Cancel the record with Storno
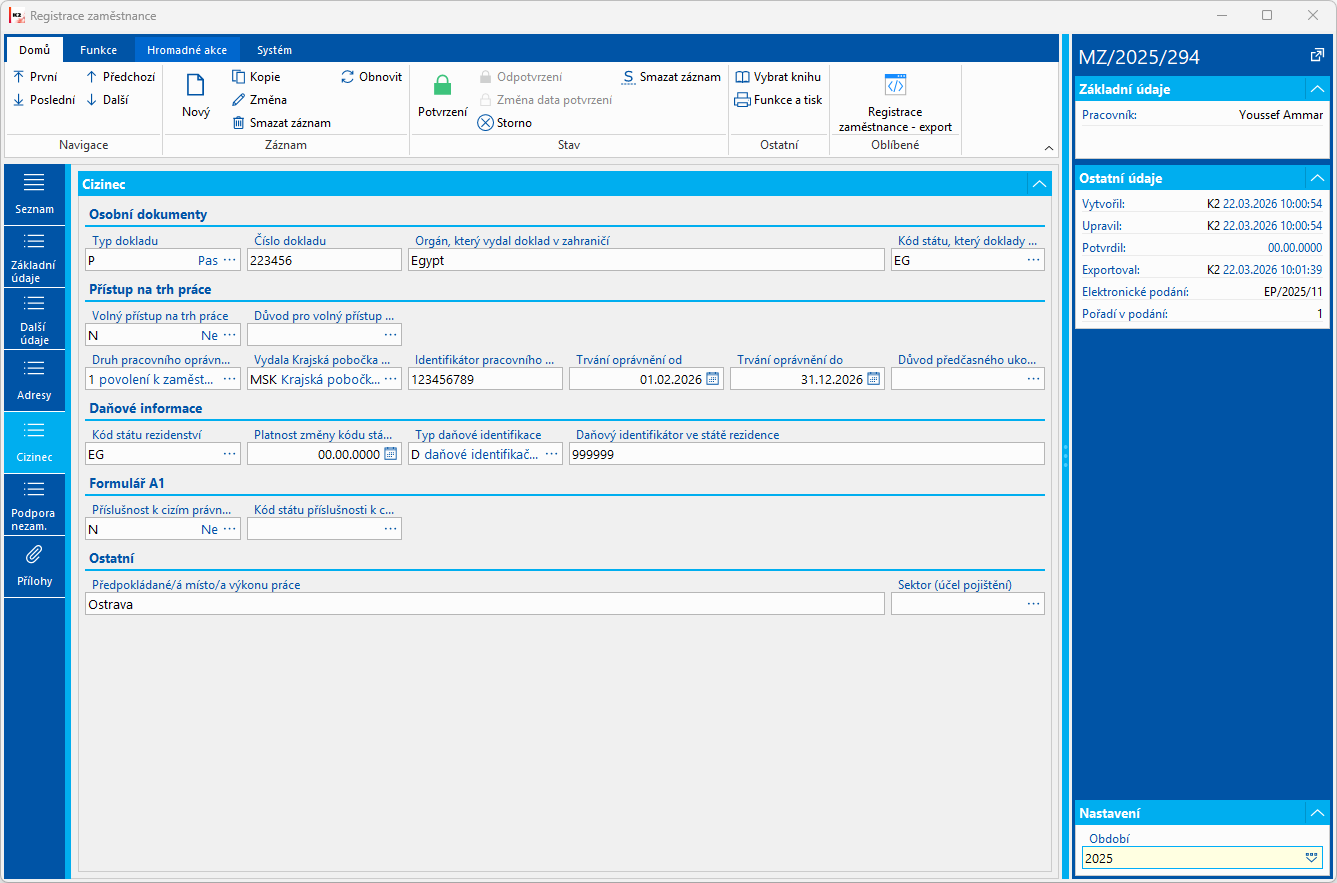This screenshot has height=883, width=1337. pyautogui.click(x=505, y=123)
